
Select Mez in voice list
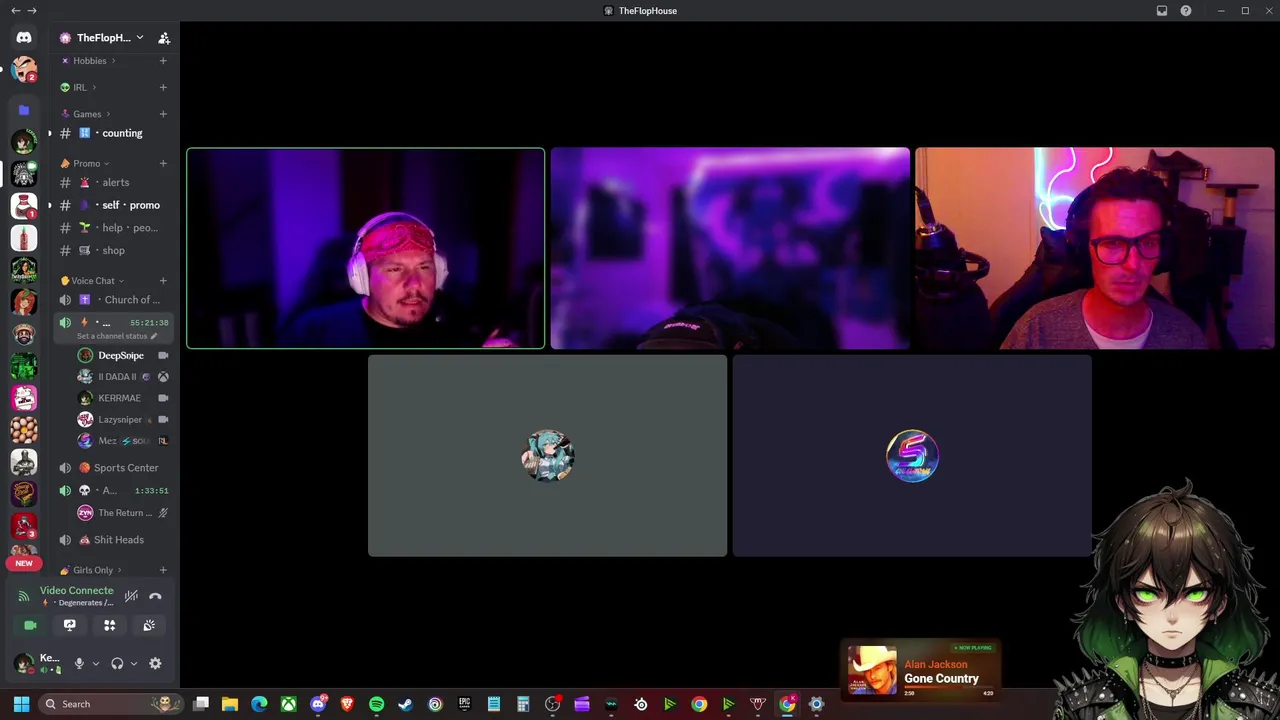pyautogui.click(x=121, y=440)
